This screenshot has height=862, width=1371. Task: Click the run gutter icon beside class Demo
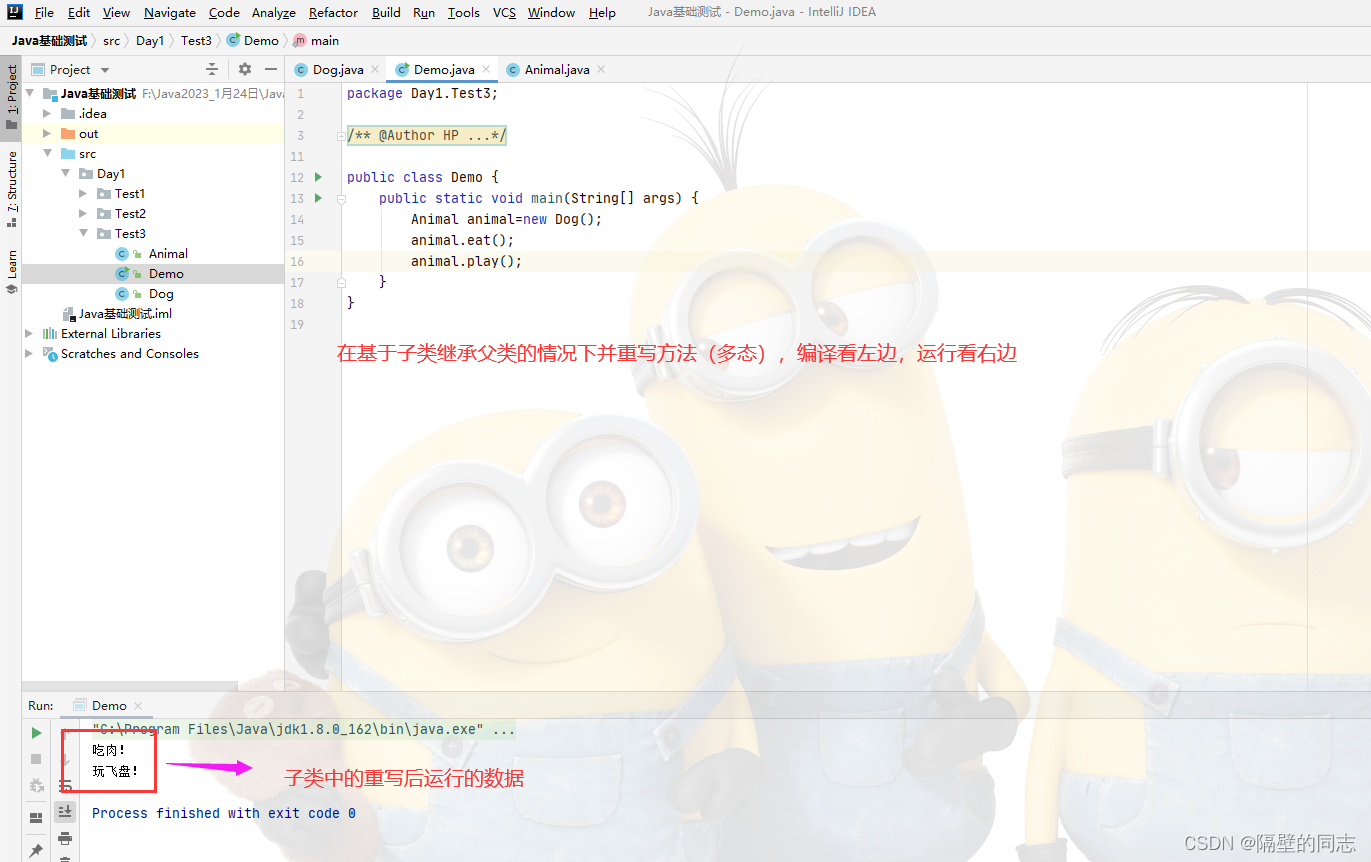(319, 177)
